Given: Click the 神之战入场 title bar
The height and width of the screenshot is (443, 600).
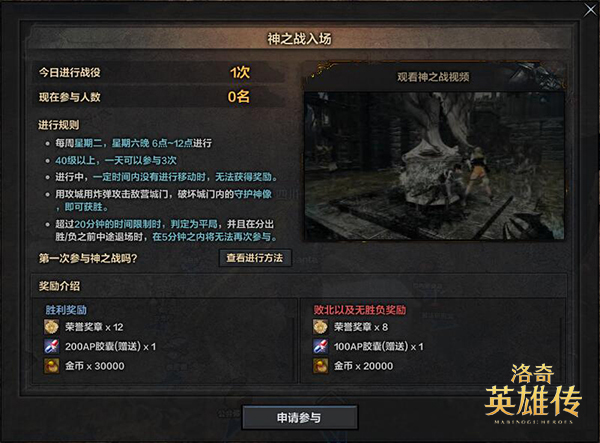Looking at the screenshot, I should tap(299, 39).
